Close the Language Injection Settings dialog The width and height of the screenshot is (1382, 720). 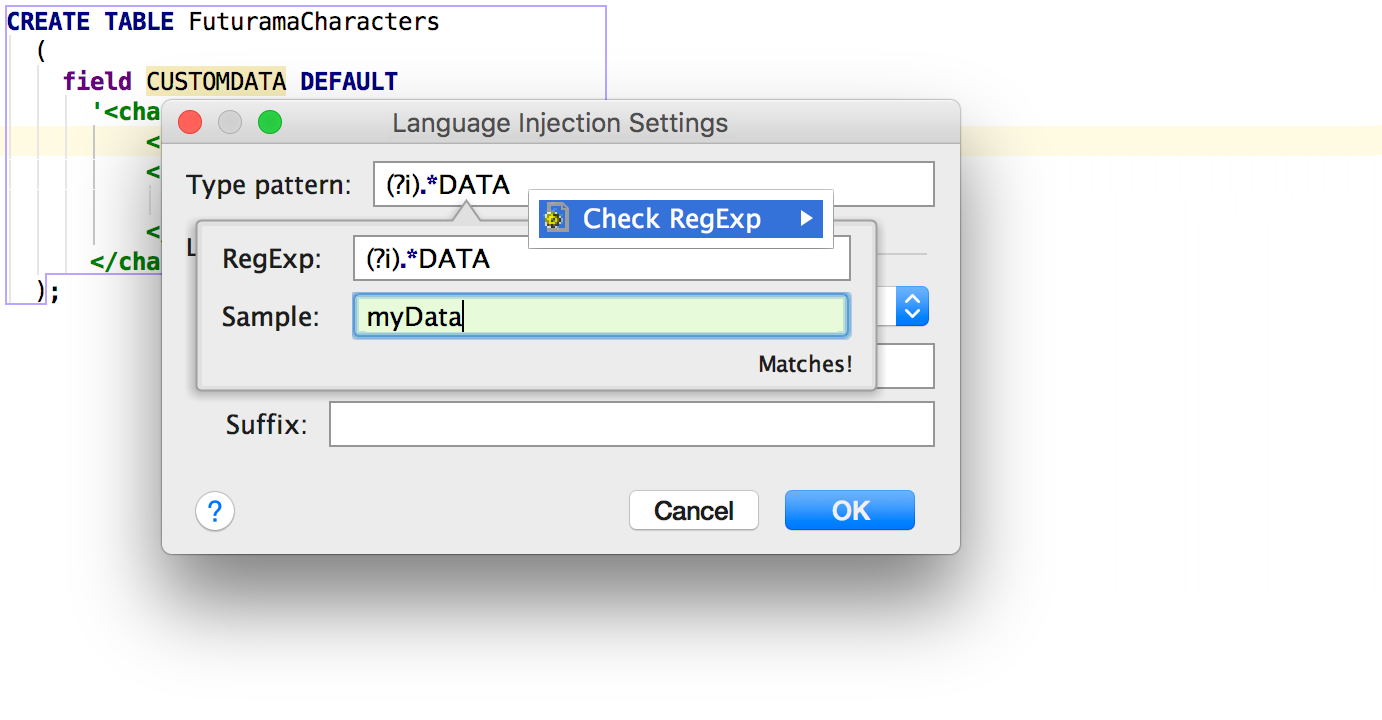(190, 123)
